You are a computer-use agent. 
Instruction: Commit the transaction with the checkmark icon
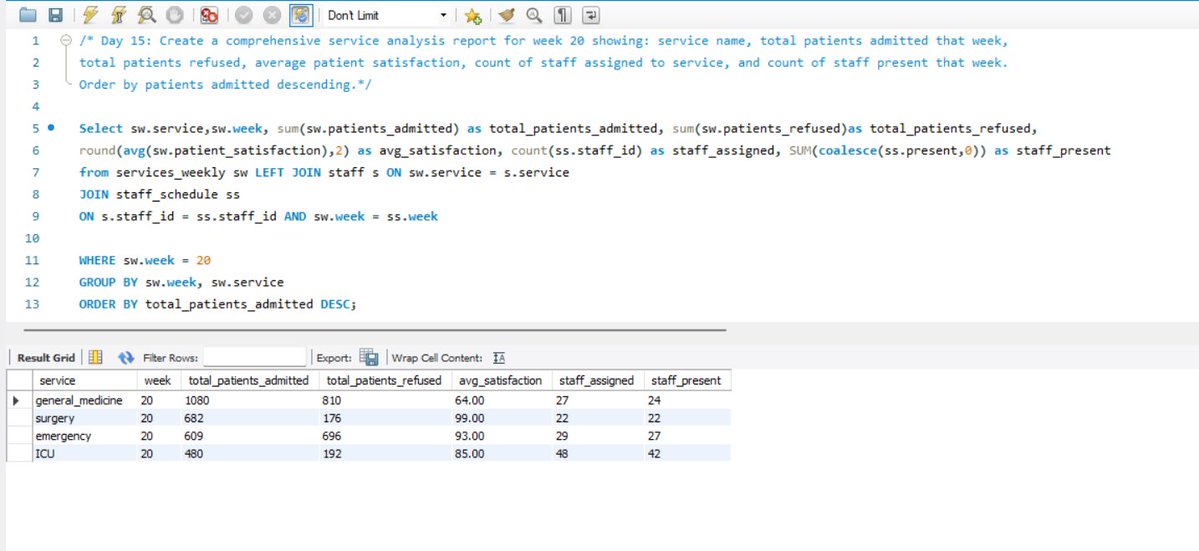click(244, 15)
